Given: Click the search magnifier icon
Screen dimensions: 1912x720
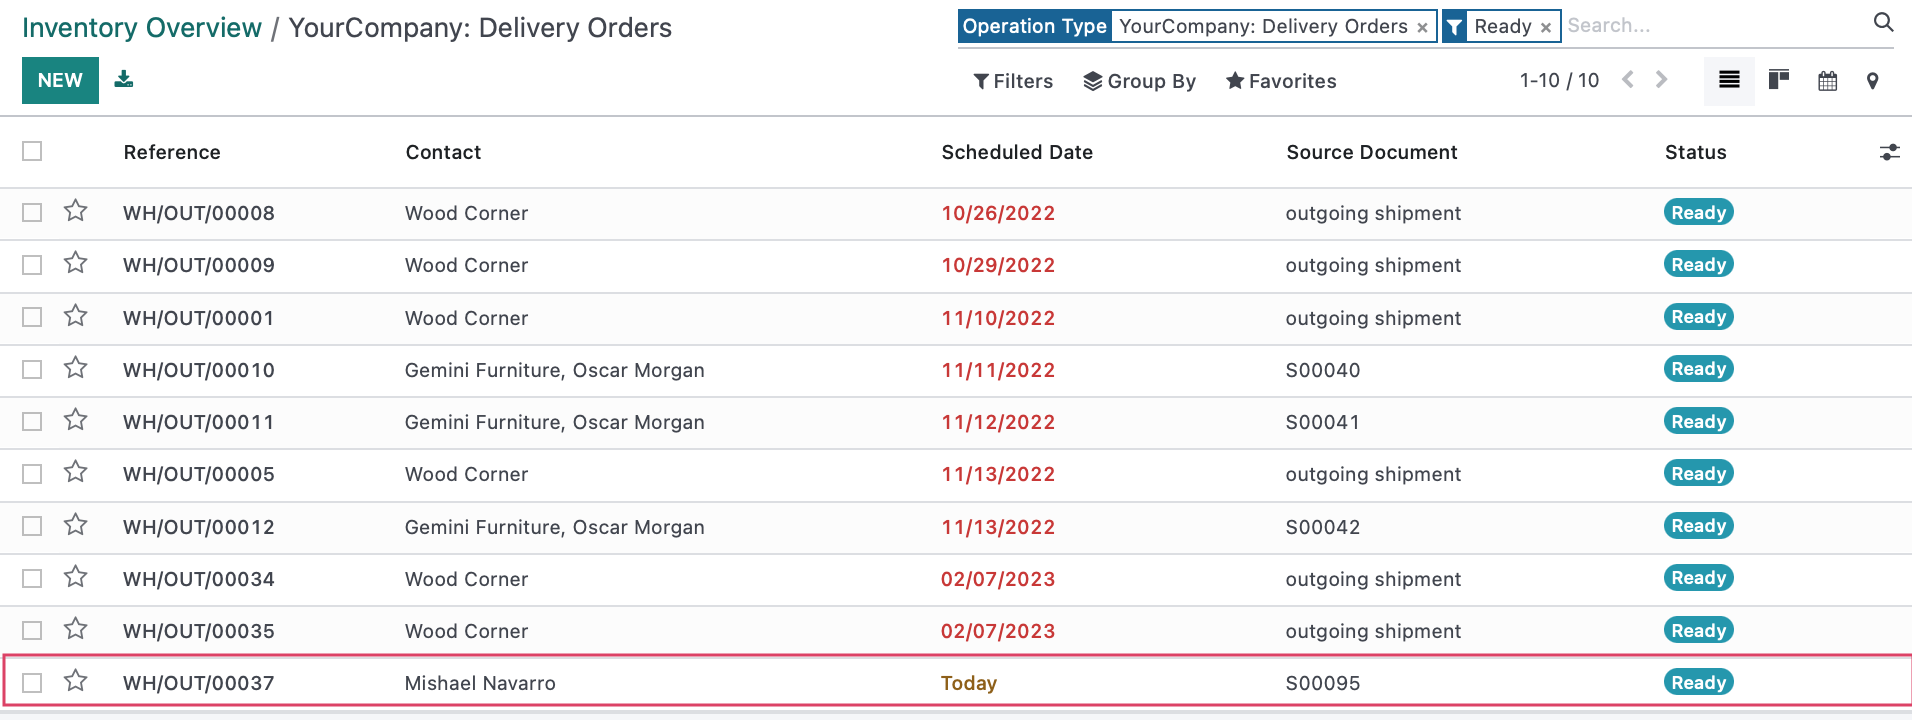Looking at the screenshot, I should tap(1883, 22).
